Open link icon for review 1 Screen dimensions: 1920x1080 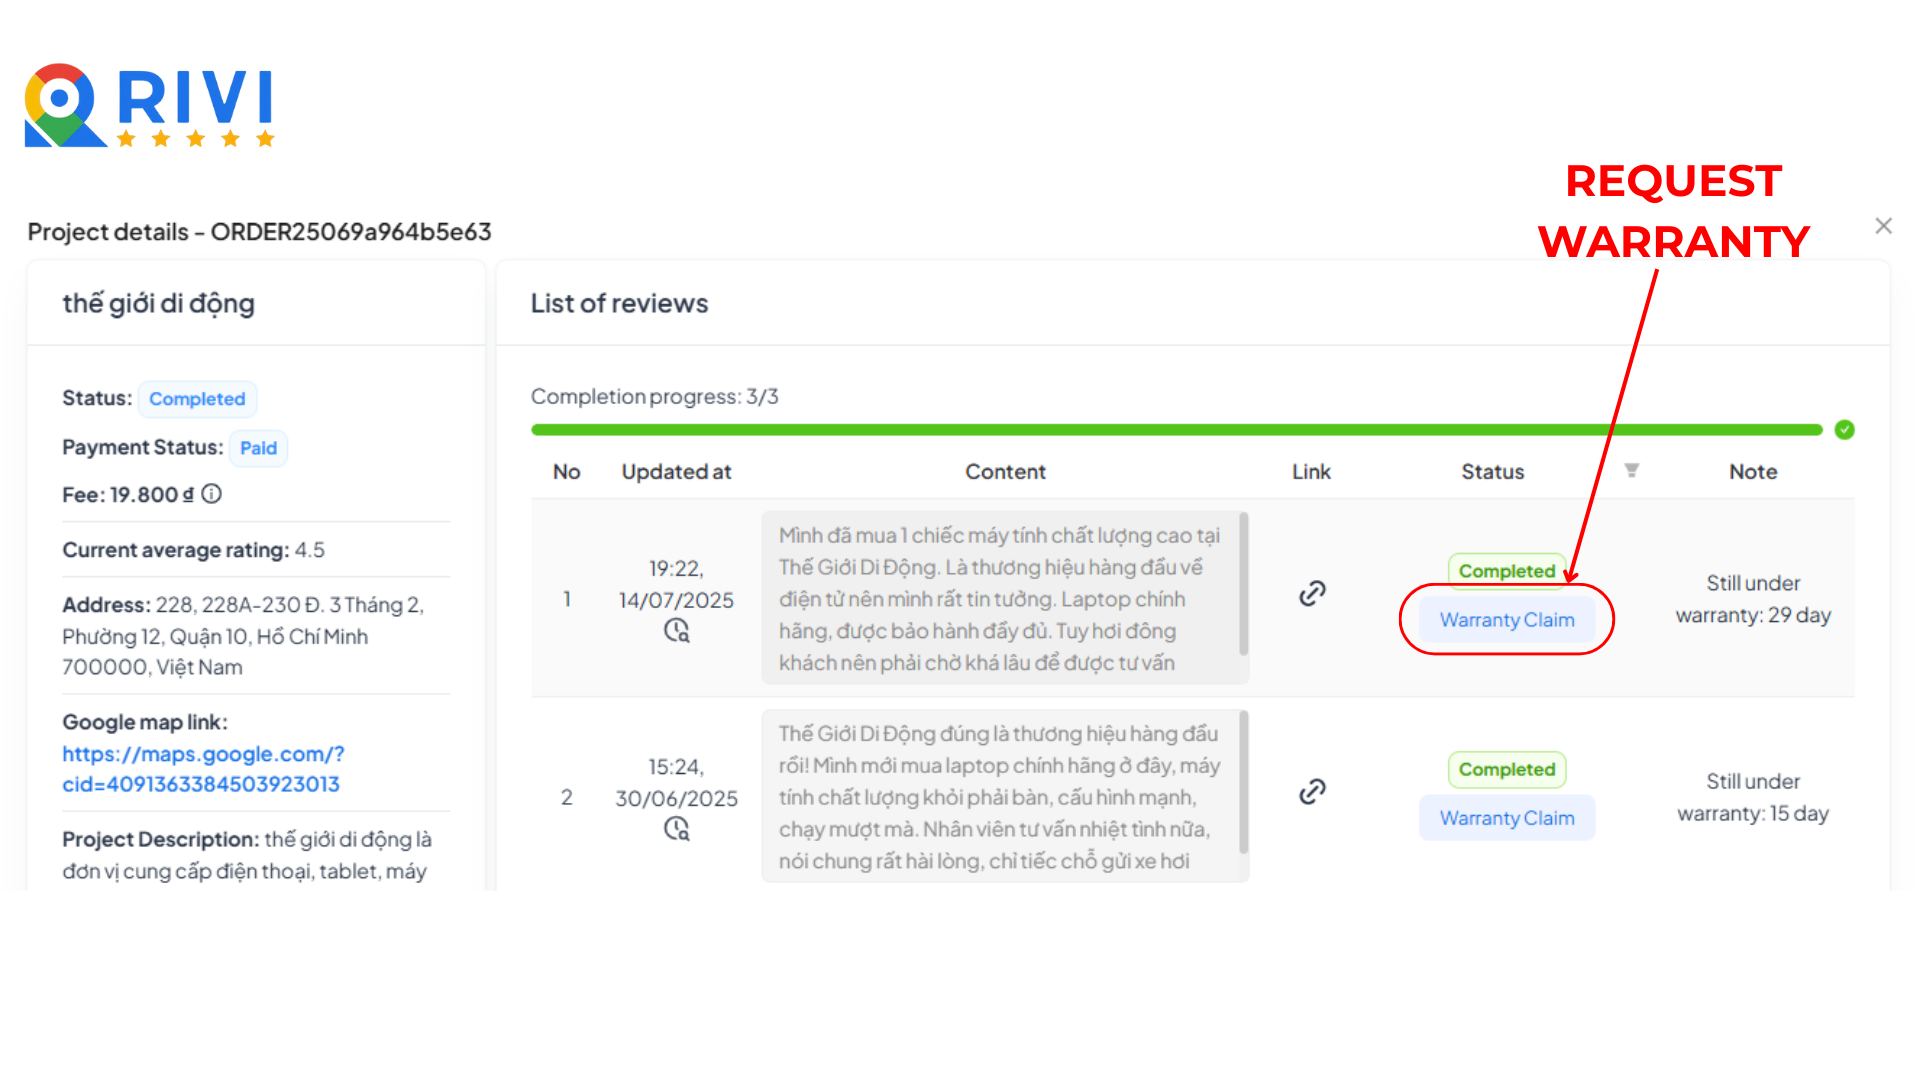(x=1312, y=594)
